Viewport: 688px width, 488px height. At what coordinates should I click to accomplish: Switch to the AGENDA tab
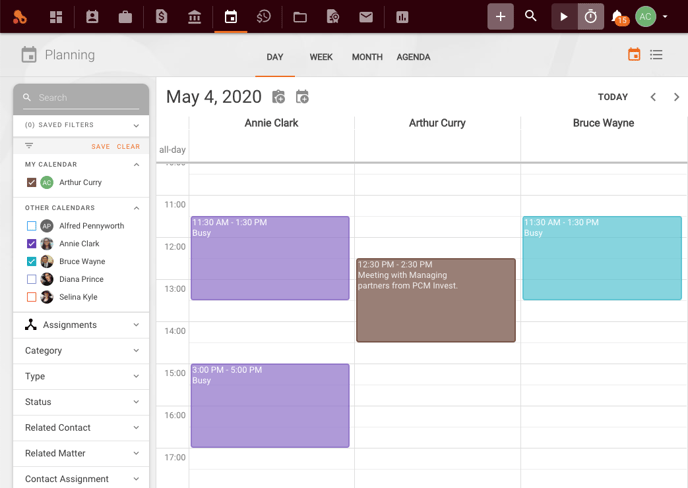point(413,57)
